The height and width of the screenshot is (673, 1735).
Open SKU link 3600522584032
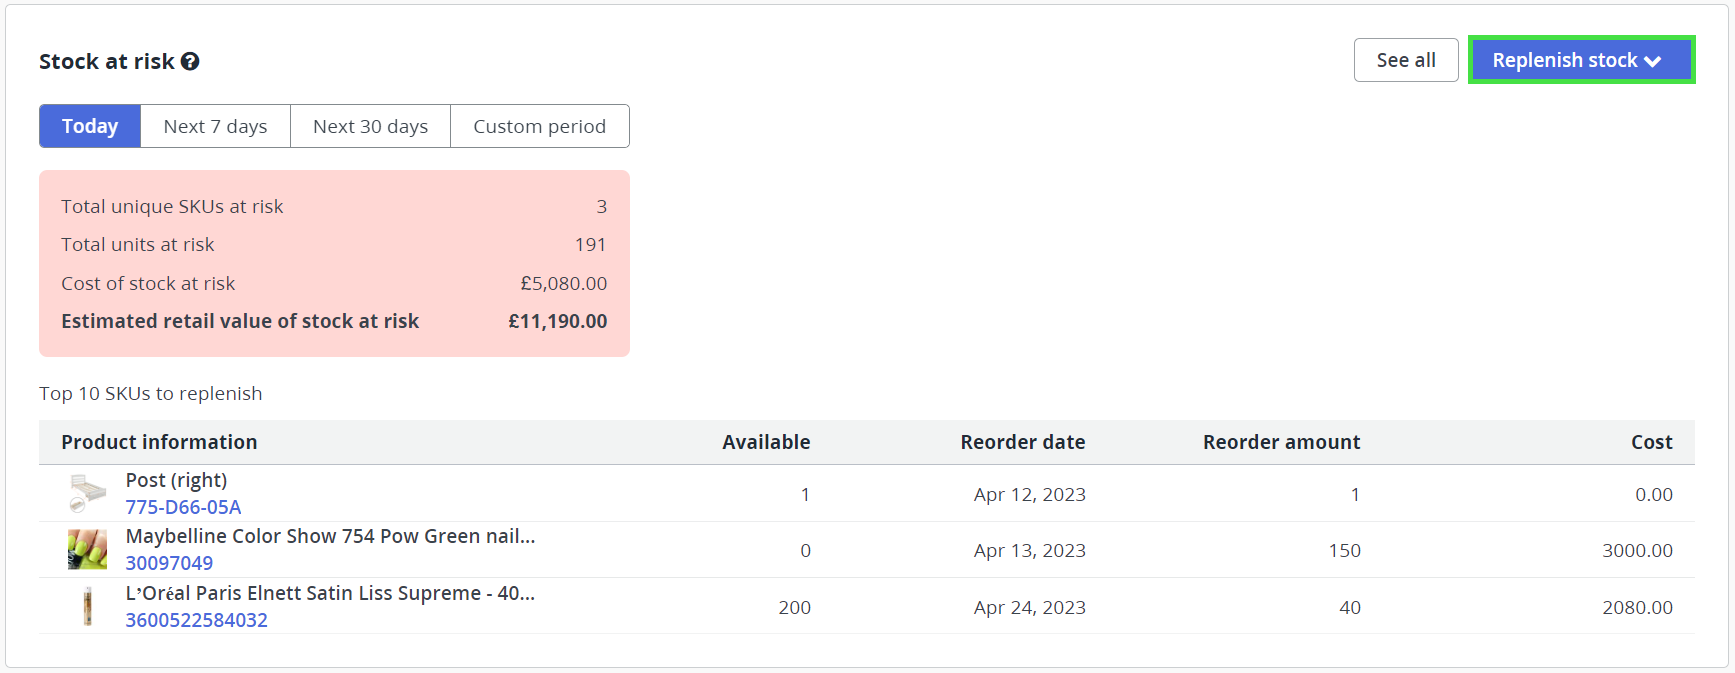tap(196, 620)
